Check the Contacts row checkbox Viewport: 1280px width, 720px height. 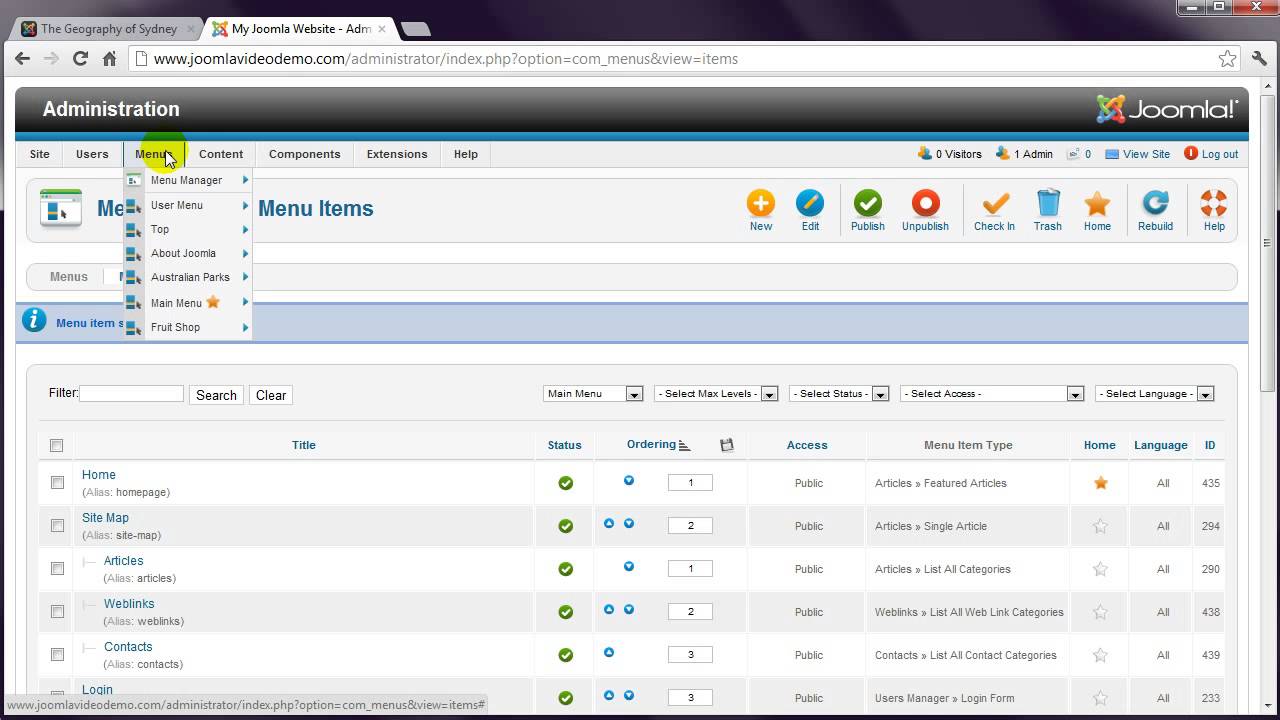[x=57, y=654]
